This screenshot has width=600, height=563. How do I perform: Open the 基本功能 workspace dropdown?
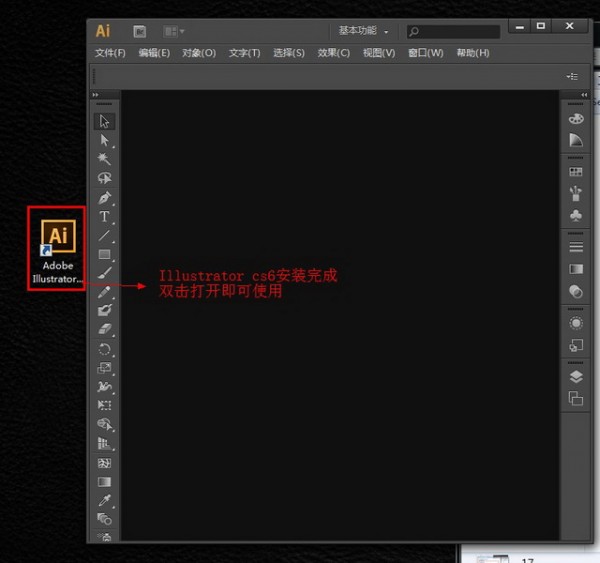(363, 31)
